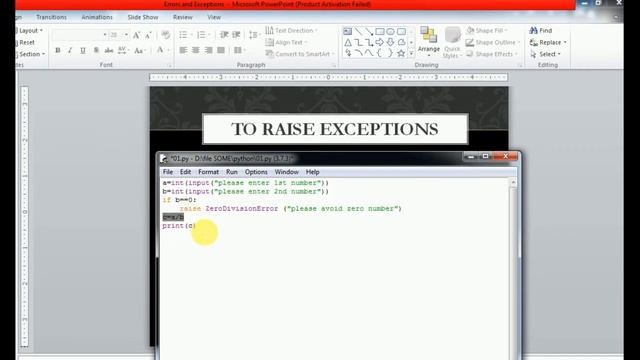Open Change Case Aa dropdown
Screen dimensions: 640x360
coord(140,51)
